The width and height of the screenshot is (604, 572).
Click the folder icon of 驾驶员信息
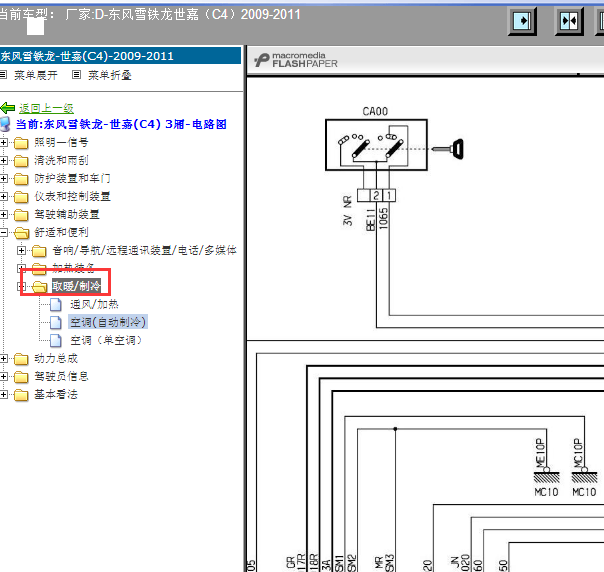(x=21, y=377)
